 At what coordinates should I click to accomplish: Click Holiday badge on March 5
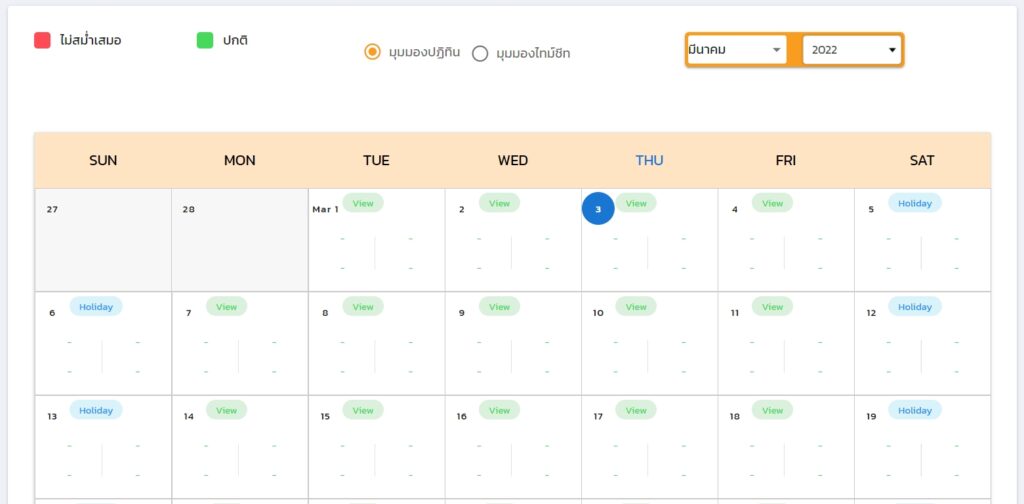pyautogui.click(x=914, y=203)
